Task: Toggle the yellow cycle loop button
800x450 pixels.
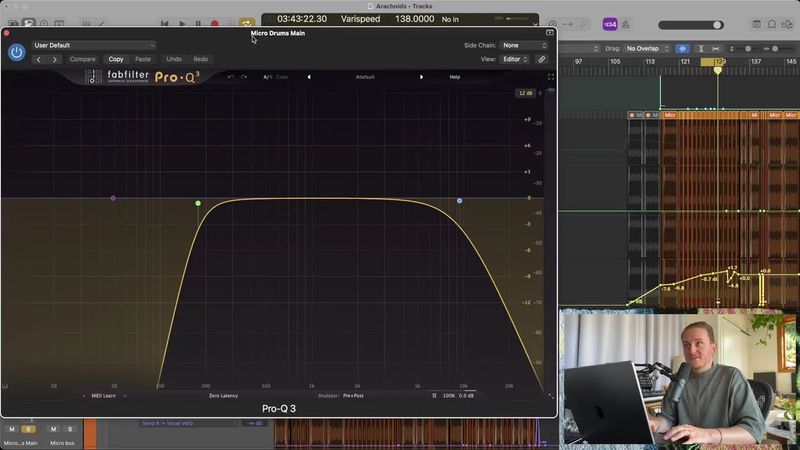Action: pos(247,23)
